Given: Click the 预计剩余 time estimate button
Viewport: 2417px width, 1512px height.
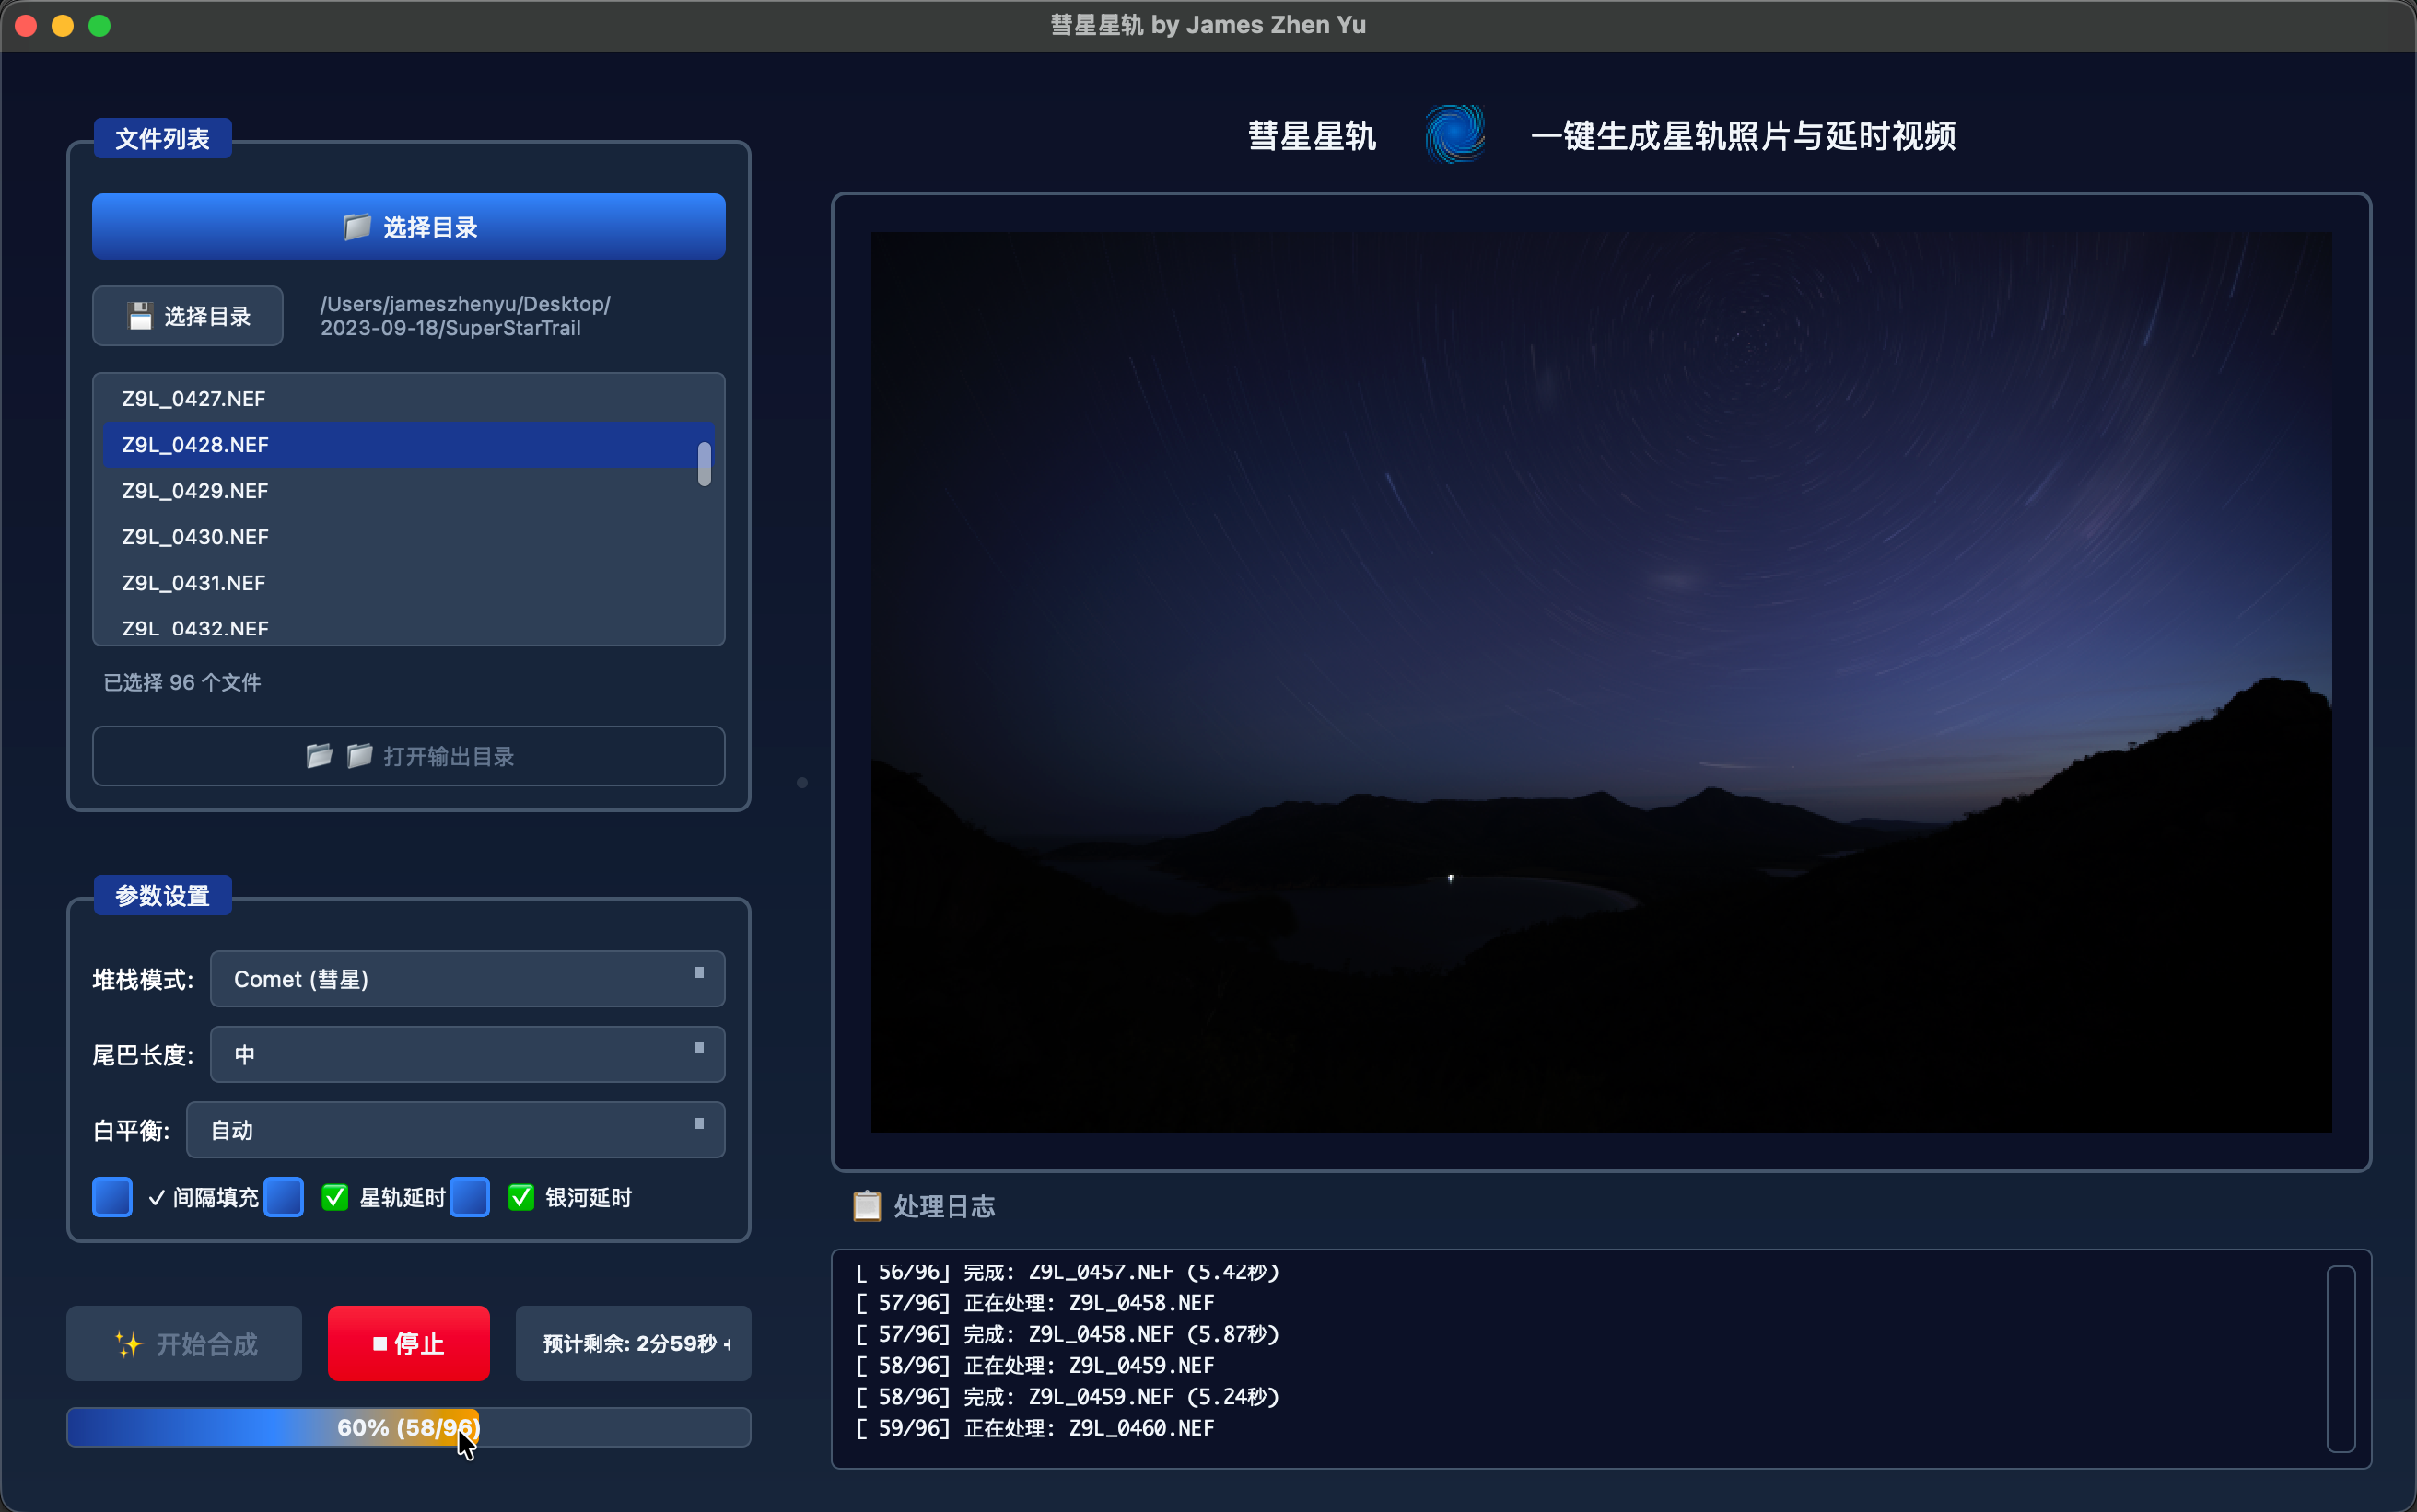Looking at the screenshot, I should (x=633, y=1343).
